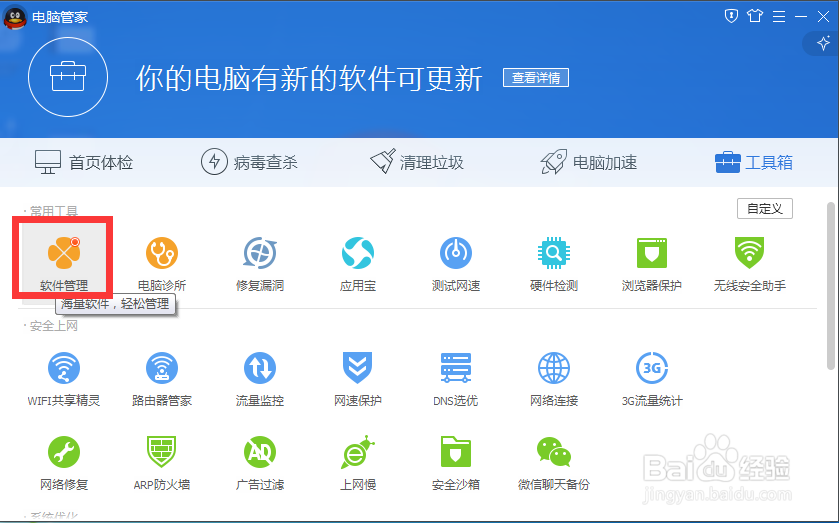The image size is (839, 523).
Task: Open the 广告过滤 ad filter
Action: click(x=260, y=463)
